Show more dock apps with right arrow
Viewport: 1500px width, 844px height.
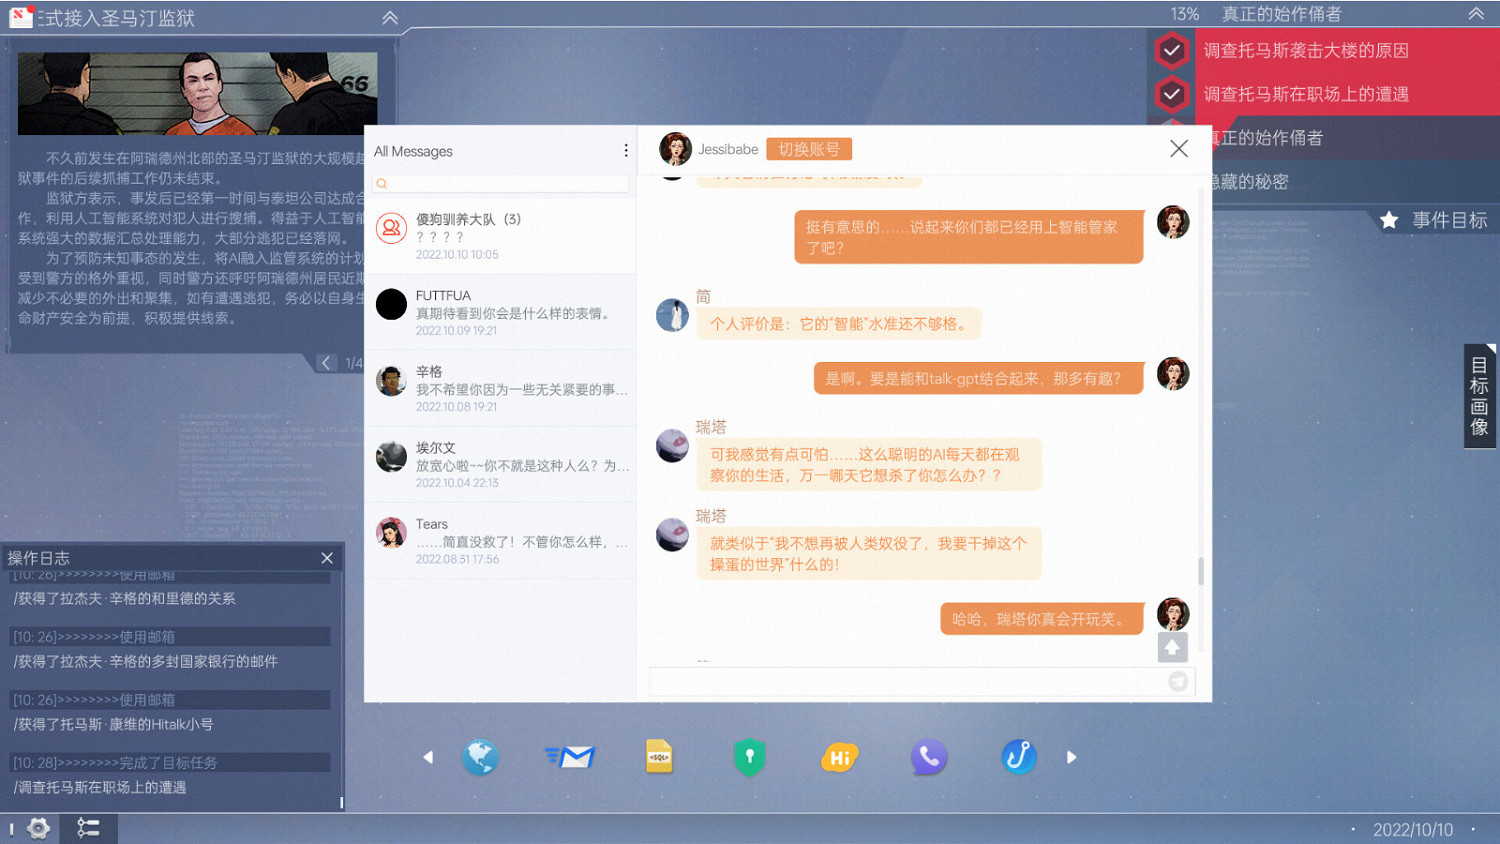[1071, 757]
